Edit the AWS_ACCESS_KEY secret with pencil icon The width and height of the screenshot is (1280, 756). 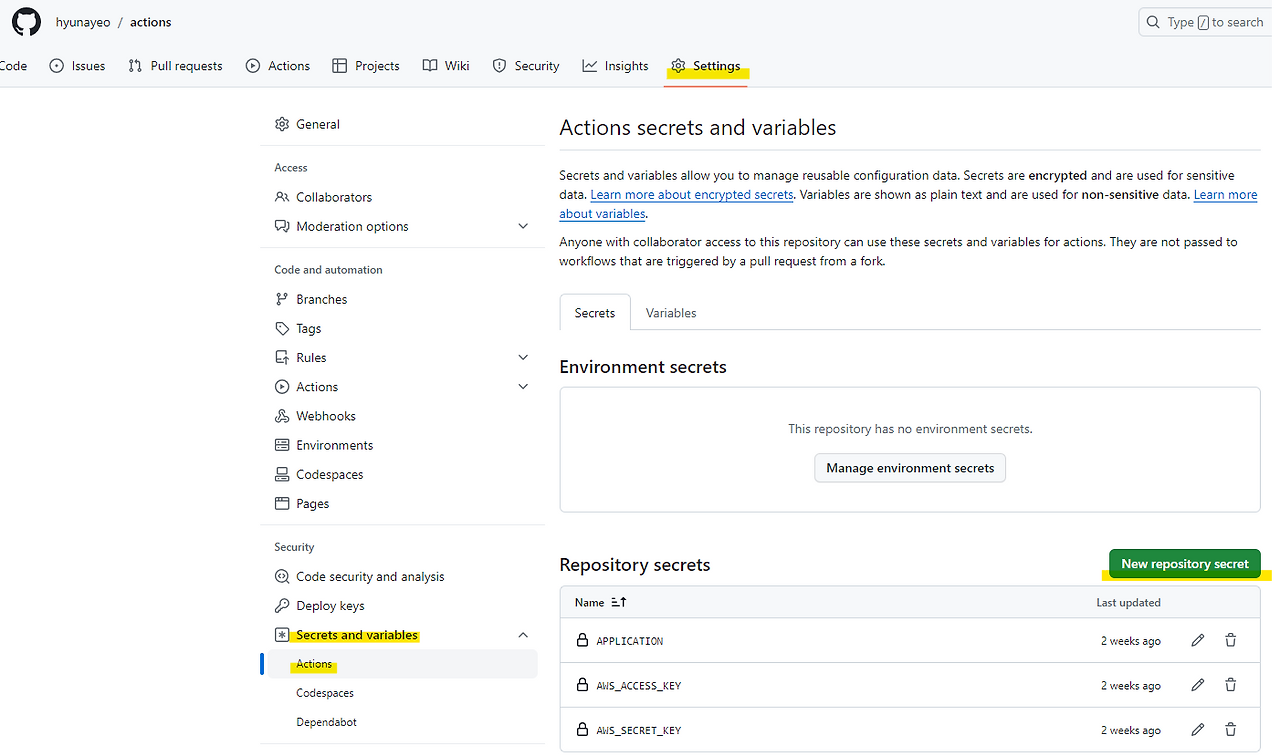(x=1197, y=684)
